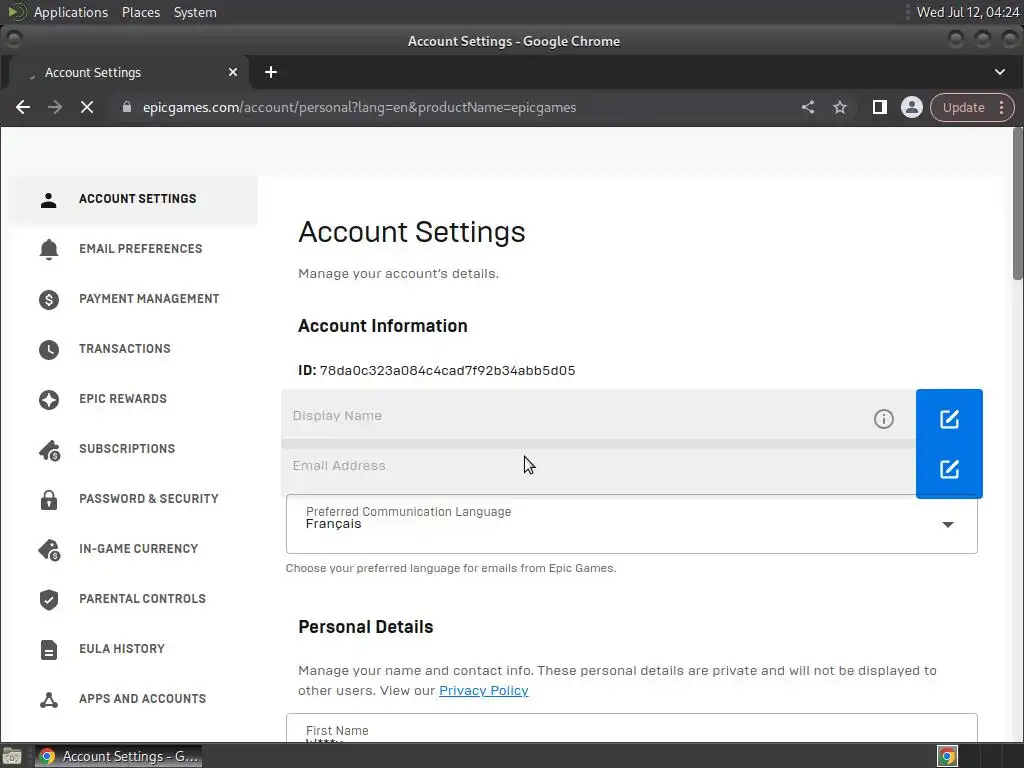Show Display Name info tooltip icon
The height and width of the screenshot is (768, 1024).
(x=884, y=419)
